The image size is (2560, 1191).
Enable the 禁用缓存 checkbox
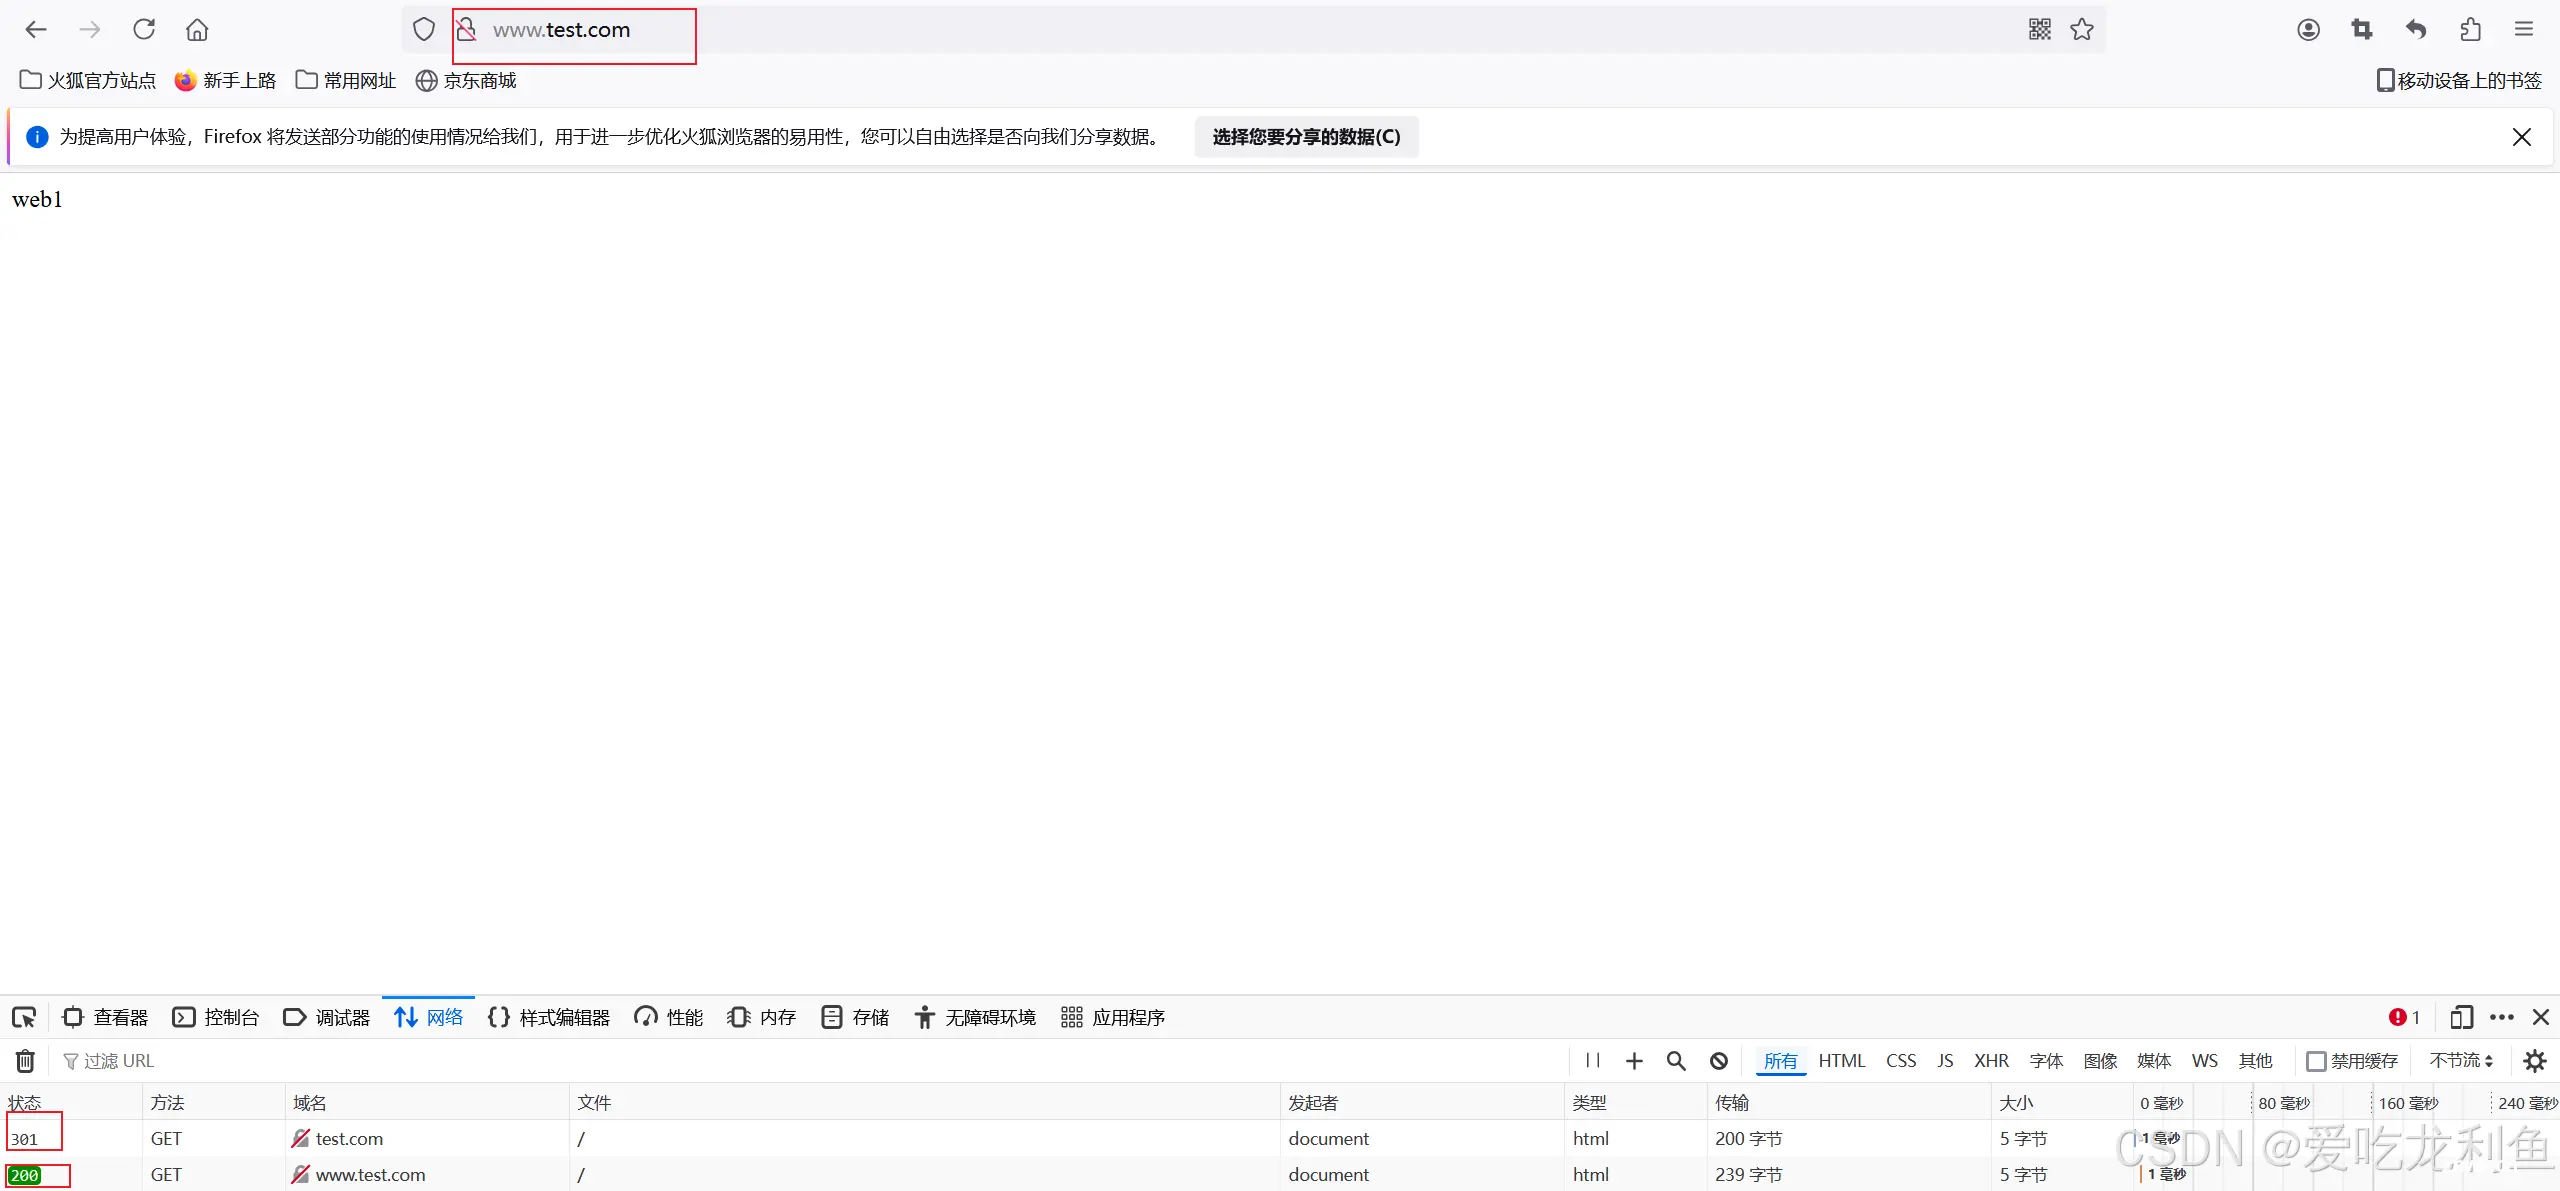coord(2316,1061)
